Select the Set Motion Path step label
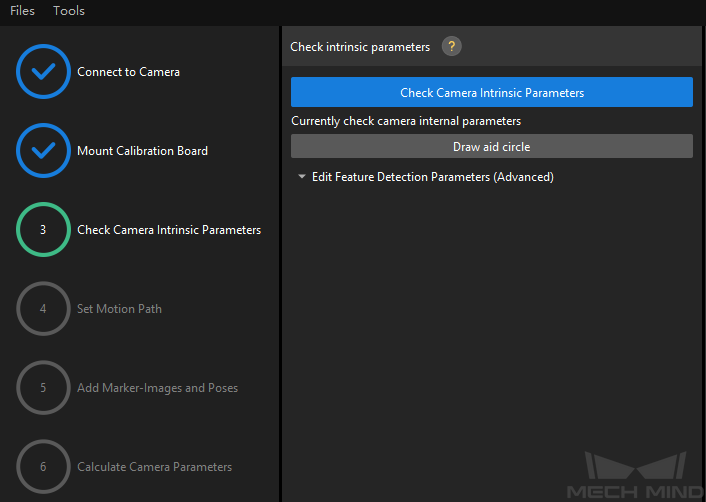This screenshot has width=706, height=502. pyautogui.click(x=119, y=309)
